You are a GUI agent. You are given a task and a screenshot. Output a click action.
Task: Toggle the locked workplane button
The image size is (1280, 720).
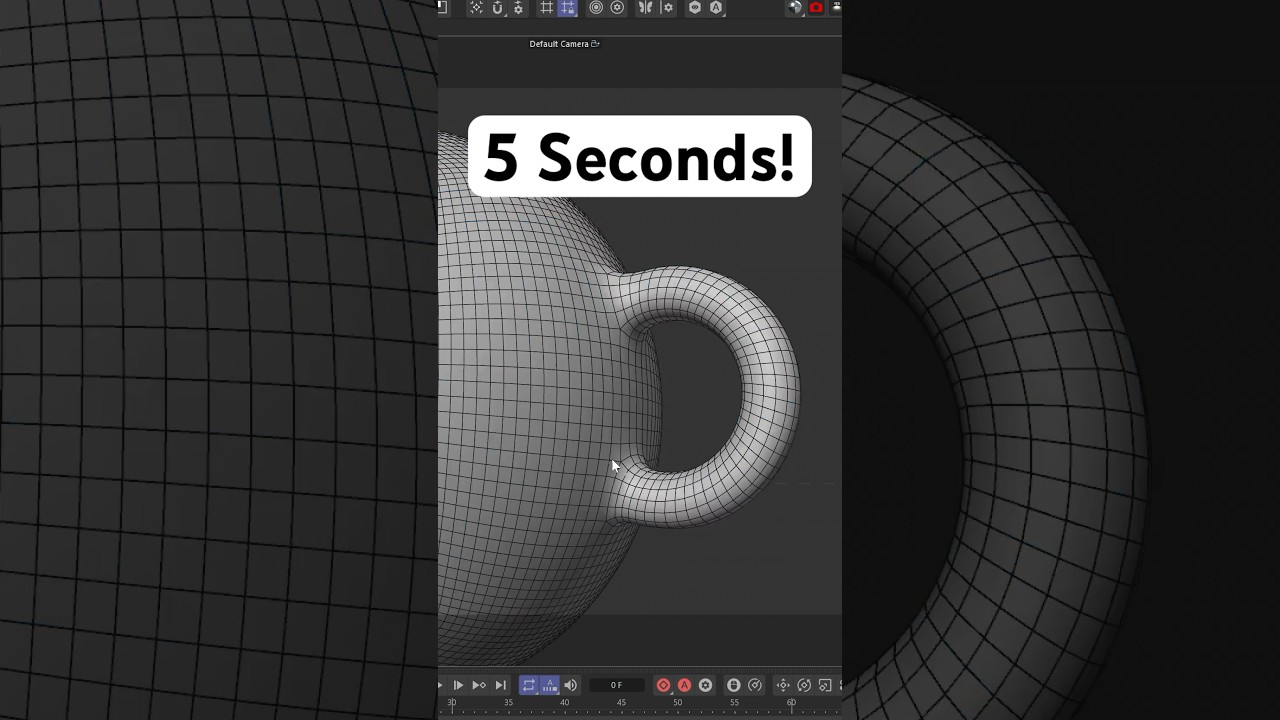pyautogui.click(x=568, y=8)
